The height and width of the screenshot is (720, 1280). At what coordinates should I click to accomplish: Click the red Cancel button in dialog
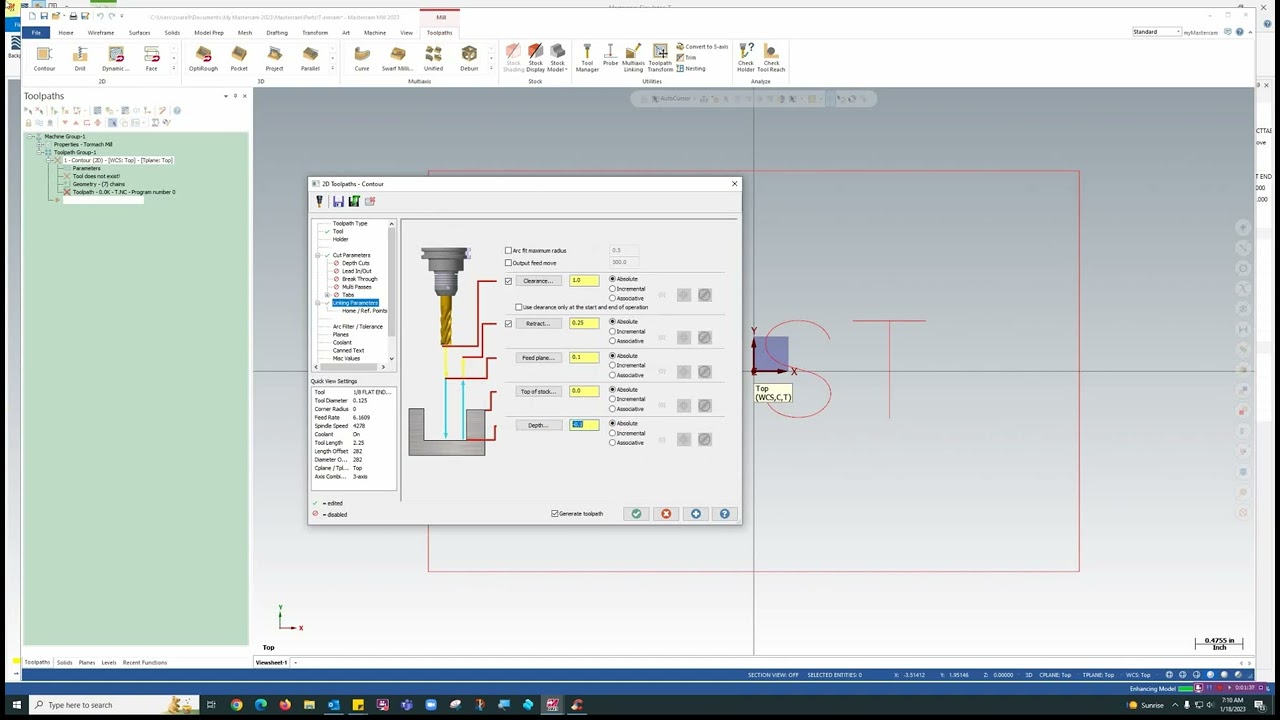(x=666, y=514)
